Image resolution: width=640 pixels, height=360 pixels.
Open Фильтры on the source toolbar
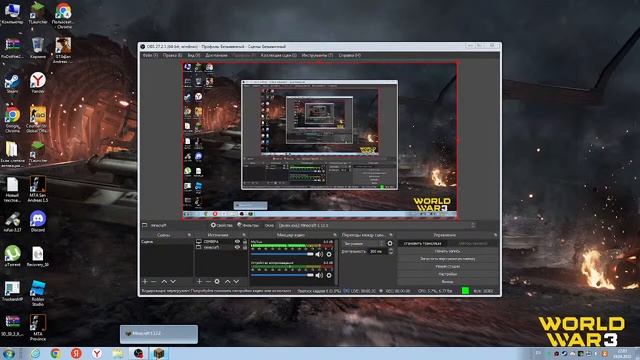coord(248,225)
